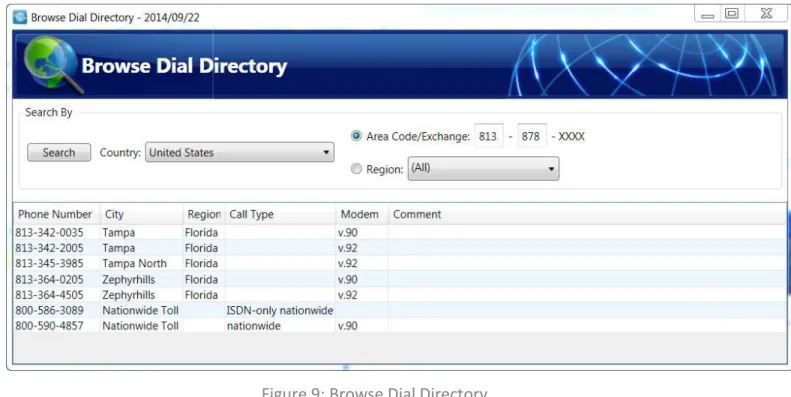This screenshot has height=397, width=791.
Task: Select phone number 800-586-3089
Action: click(x=49, y=310)
